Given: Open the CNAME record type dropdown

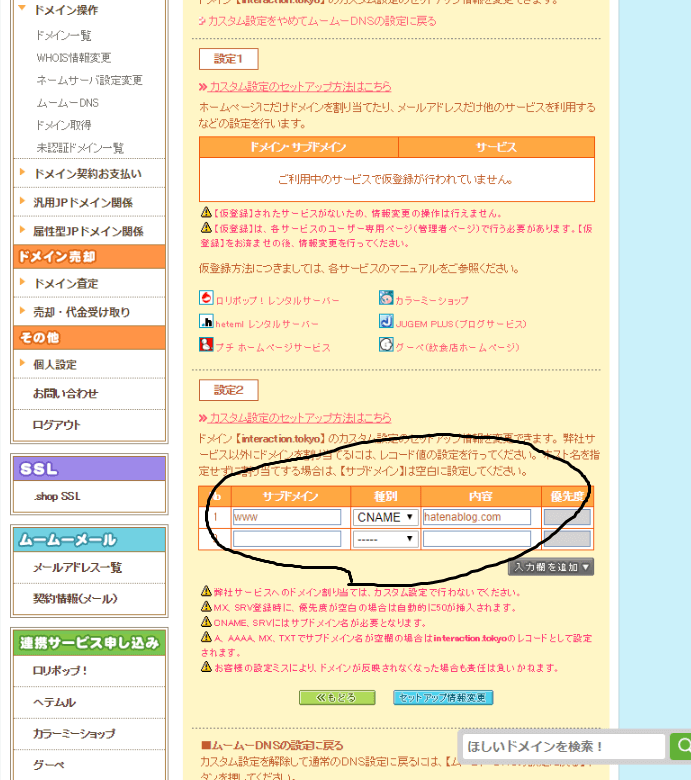Looking at the screenshot, I should 385,517.
